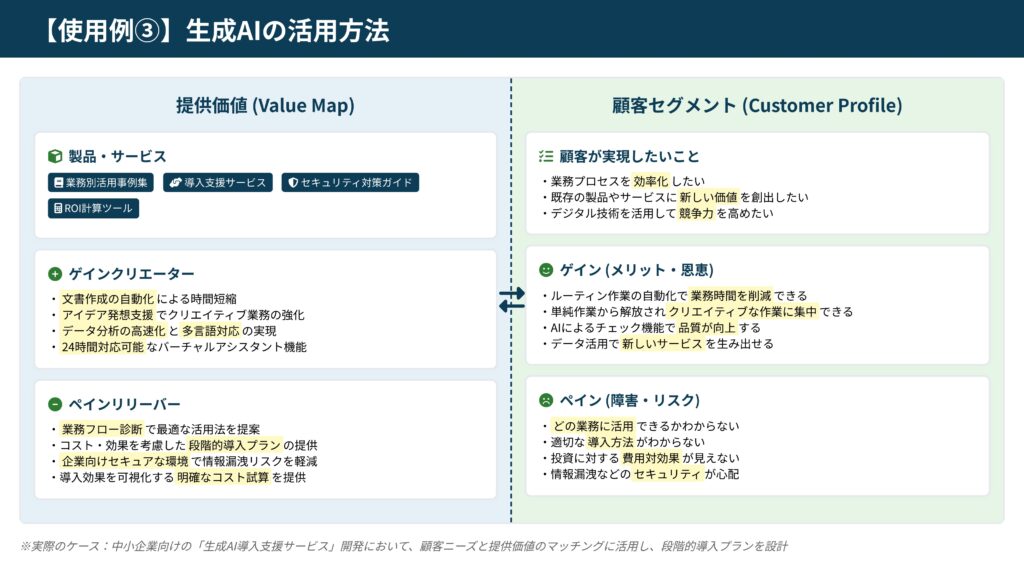Click the smiley face icon beside ゲイン

546,270
